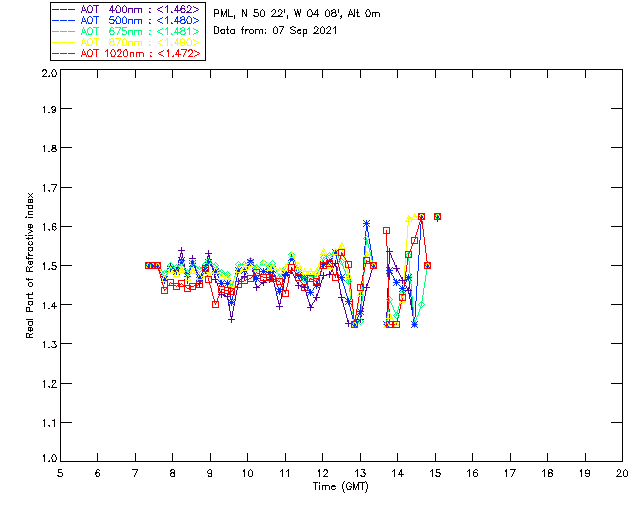
Task: Click the 1.5 y-axis tick label
Action: point(49,266)
